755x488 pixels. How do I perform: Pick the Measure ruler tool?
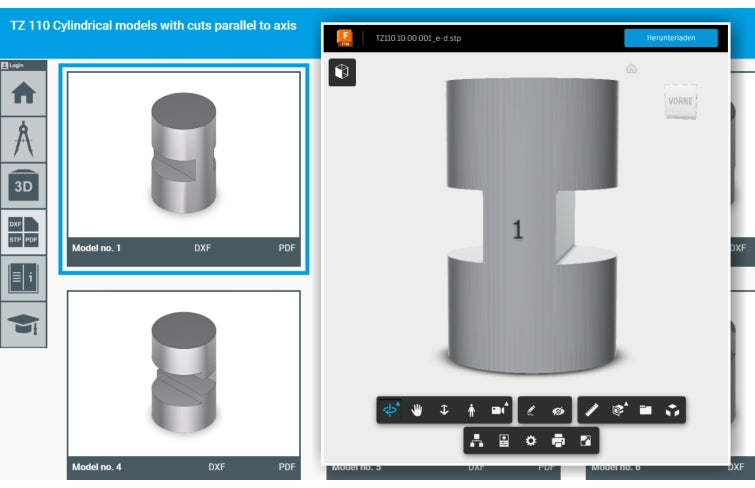pyautogui.click(x=592, y=410)
